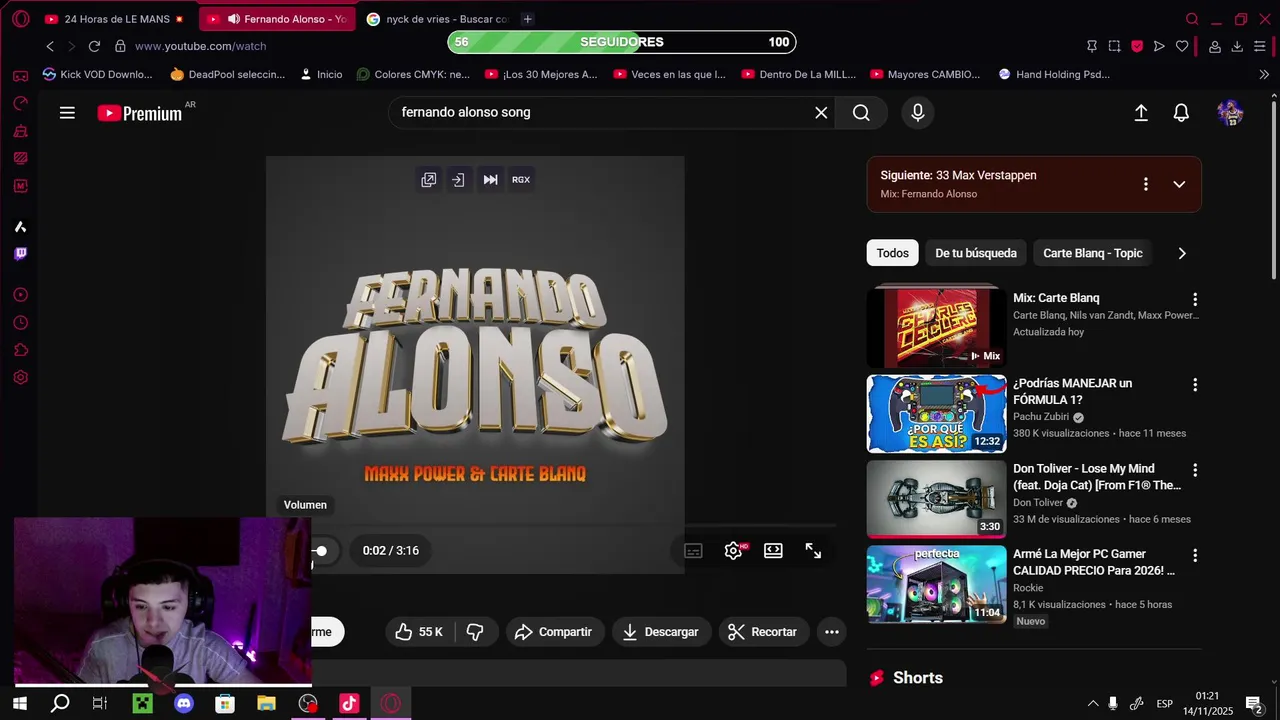Open Windows Start menu
1280x720 pixels.
click(x=19, y=704)
